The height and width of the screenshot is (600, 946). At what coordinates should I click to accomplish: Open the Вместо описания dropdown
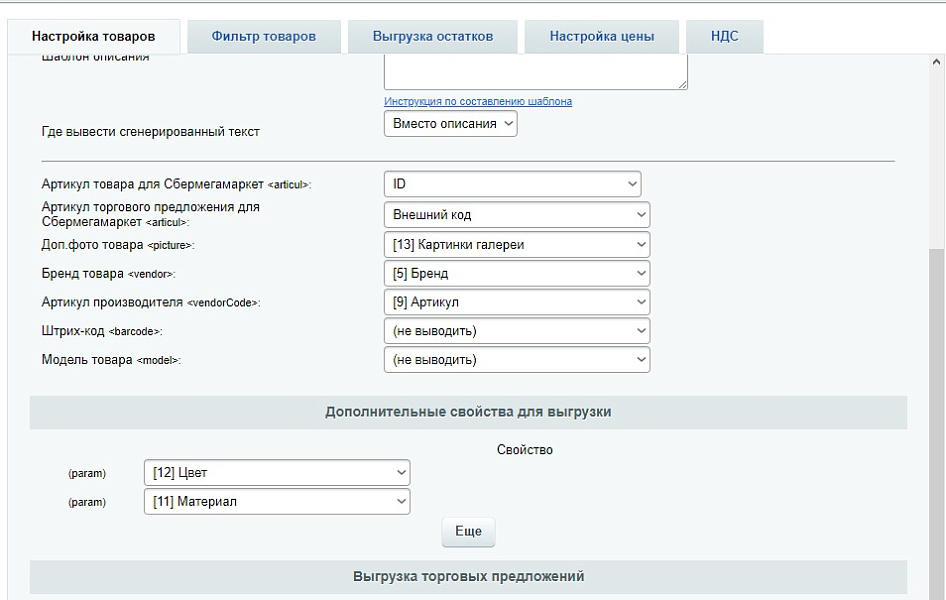point(450,124)
